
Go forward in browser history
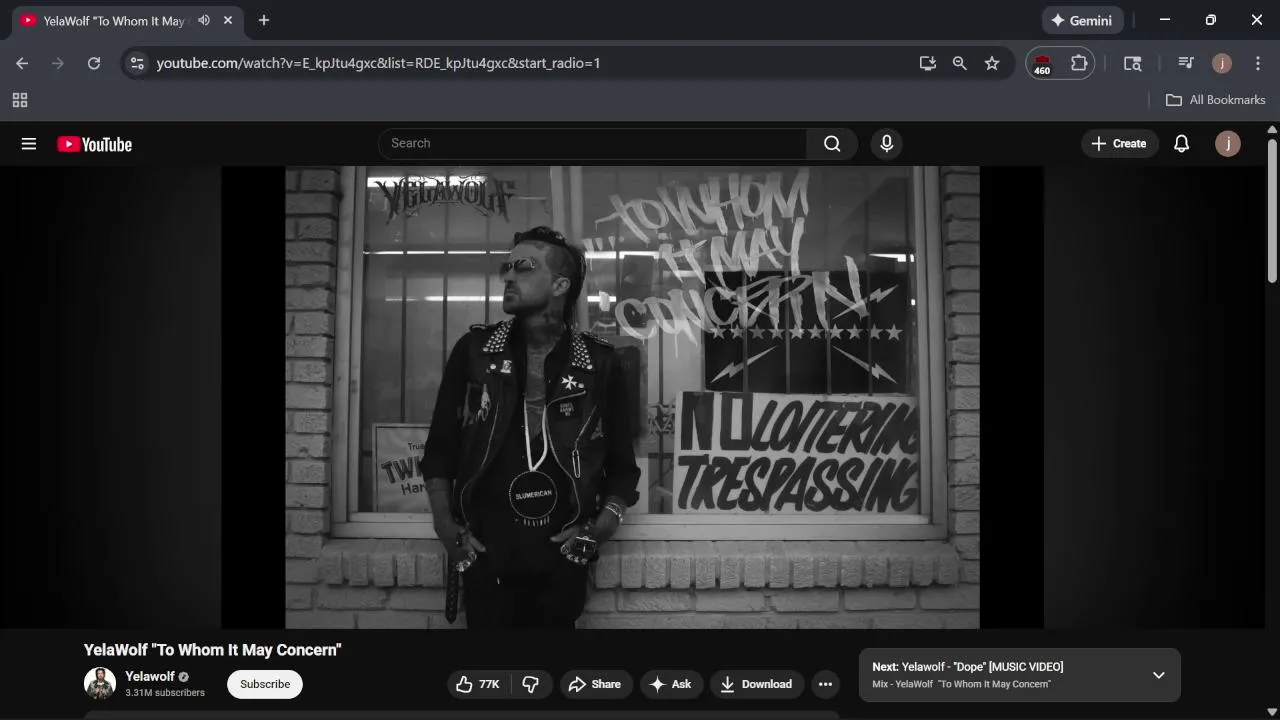point(58,63)
